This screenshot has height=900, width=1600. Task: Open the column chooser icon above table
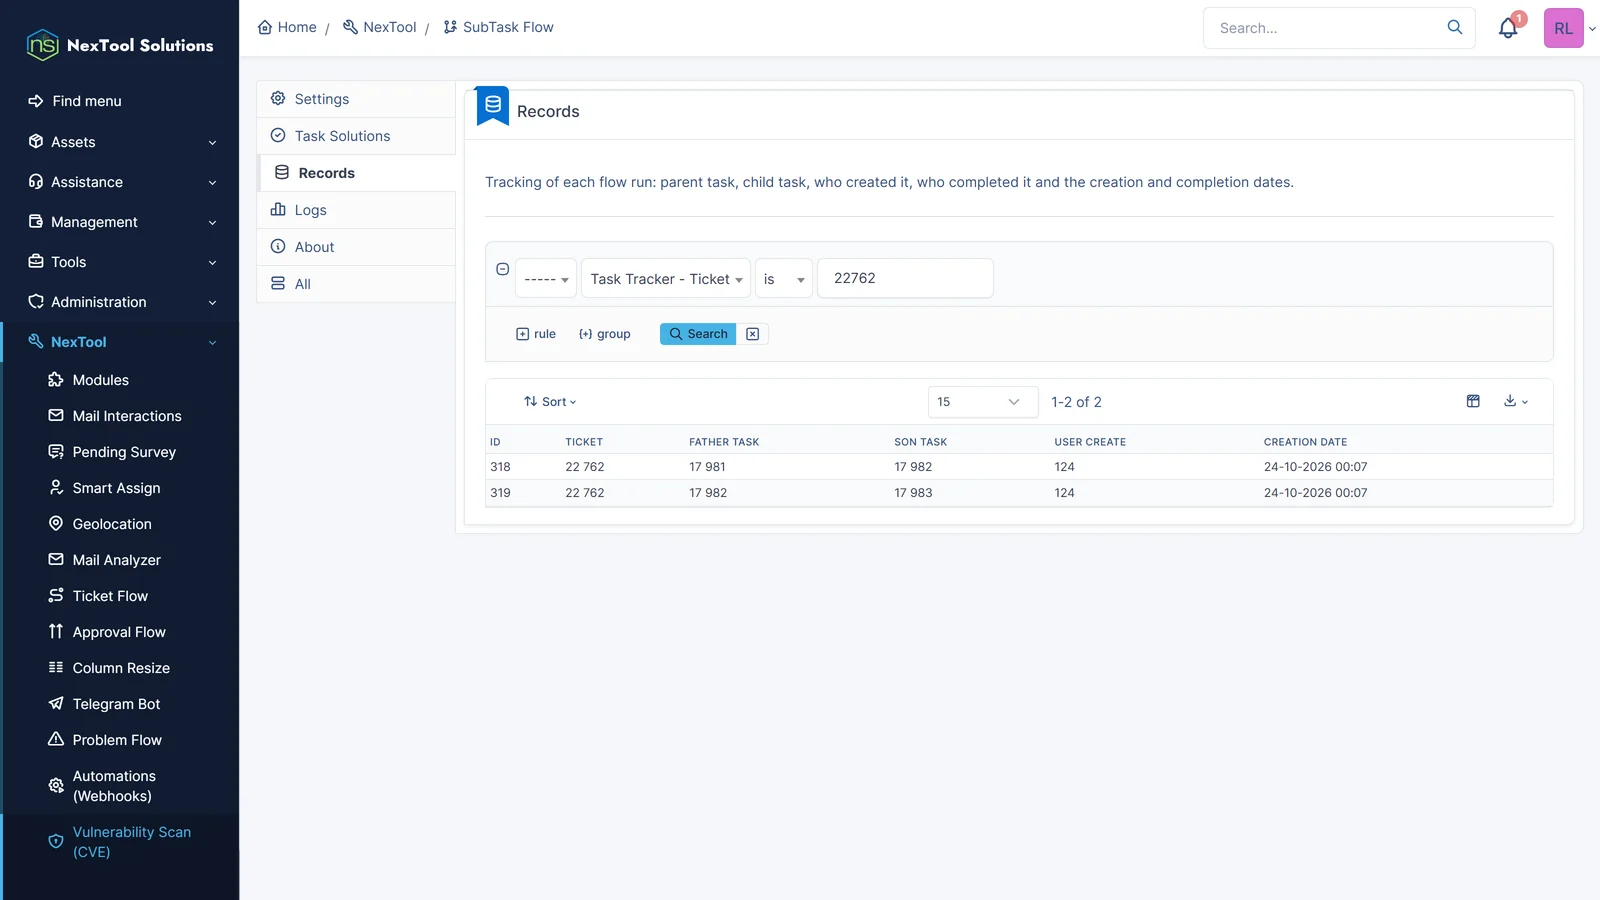pyautogui.click(x=1473, y=401)
